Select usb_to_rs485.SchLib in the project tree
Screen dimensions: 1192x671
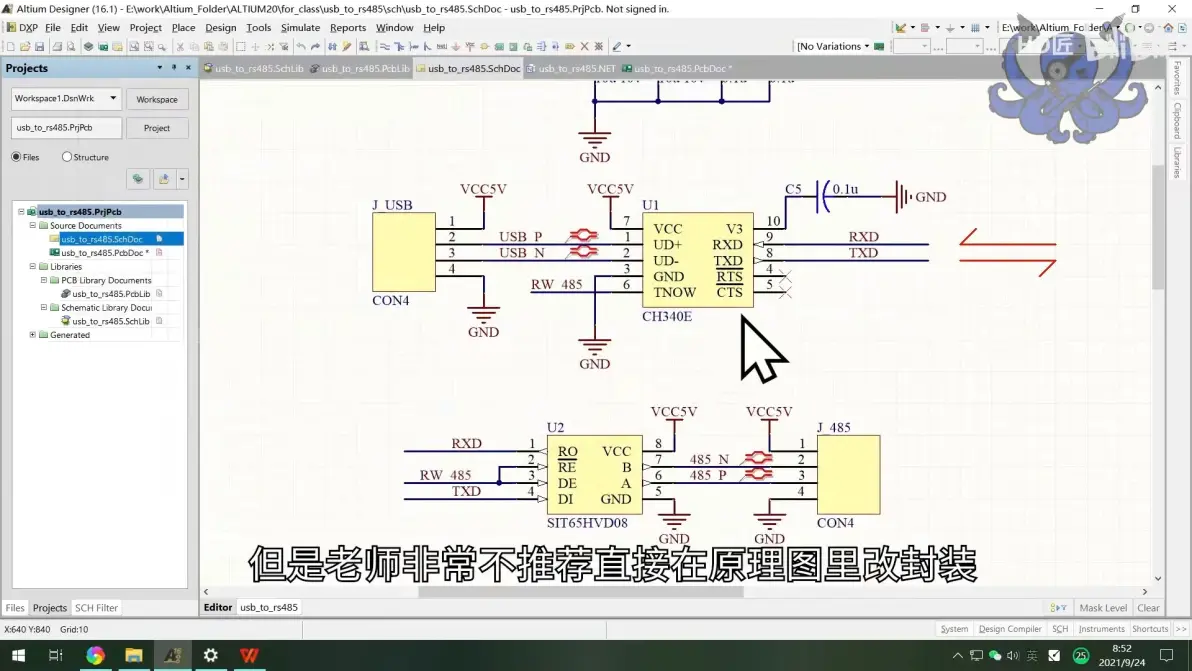pos(111,321)
